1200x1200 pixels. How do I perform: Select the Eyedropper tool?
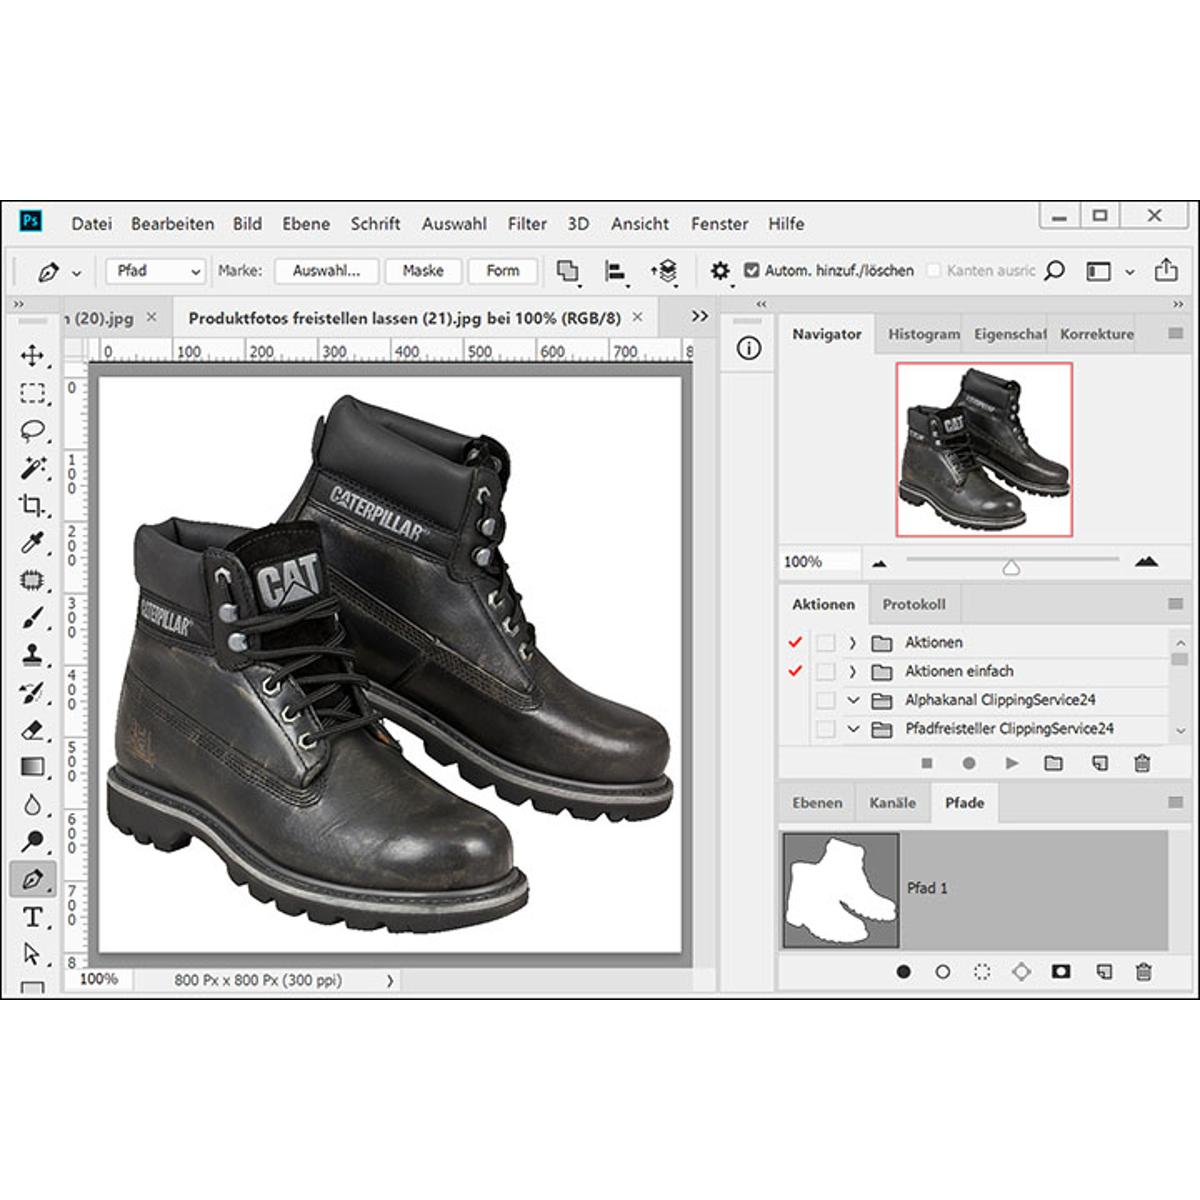tap(32, 543)
